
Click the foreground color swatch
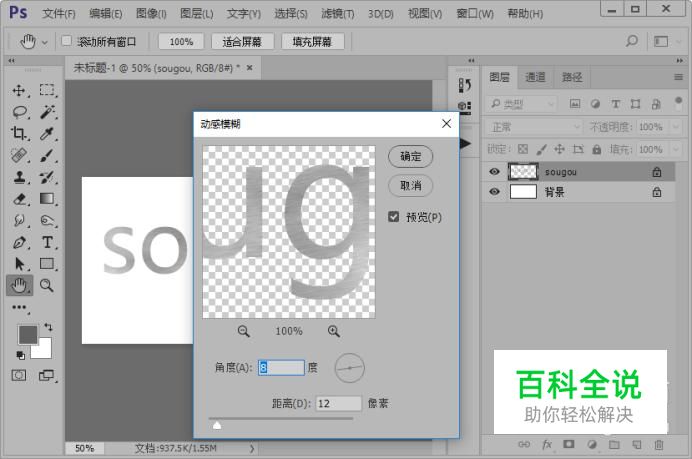[27, 335]
